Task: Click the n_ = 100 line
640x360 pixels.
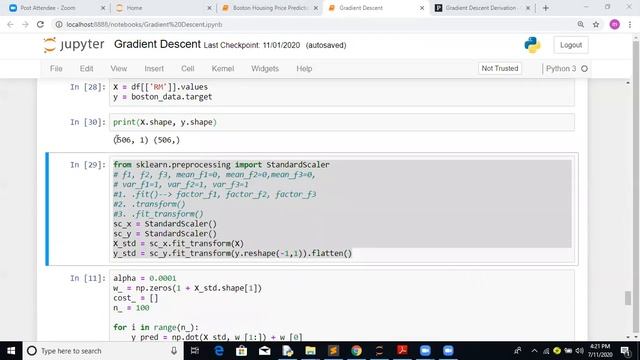Action: pyautogui.click(x=131, y=308)
